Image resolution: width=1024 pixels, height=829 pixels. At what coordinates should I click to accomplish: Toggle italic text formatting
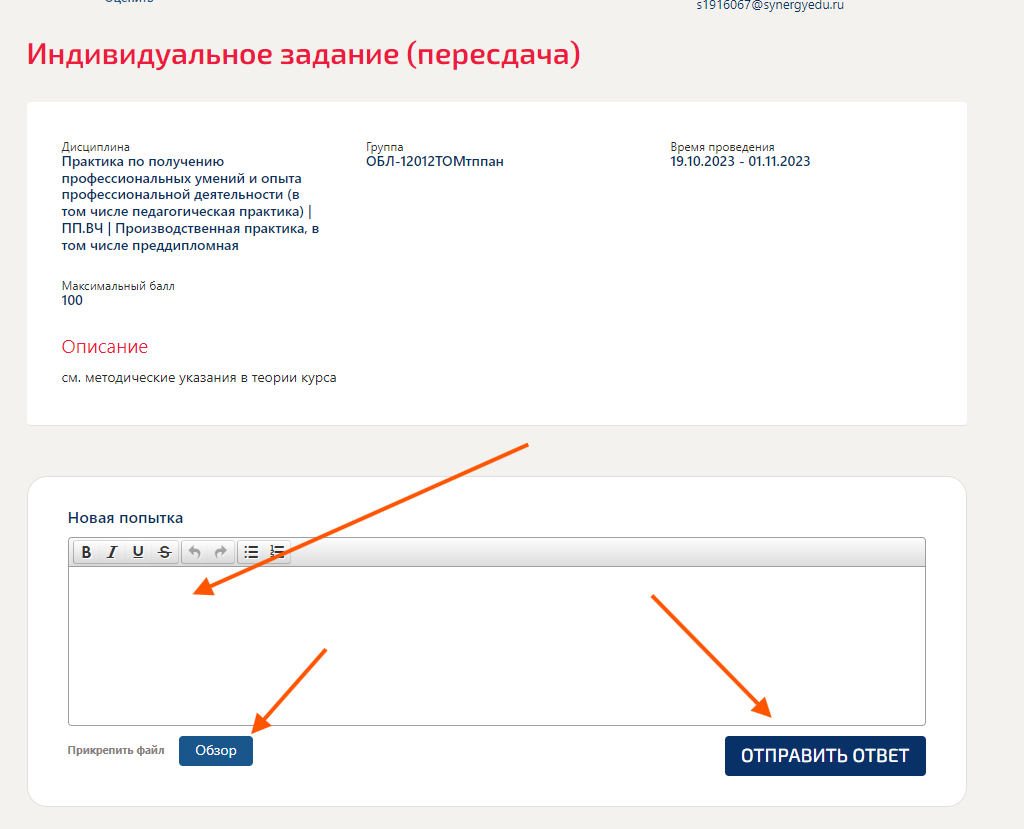[x=112, y=551]
